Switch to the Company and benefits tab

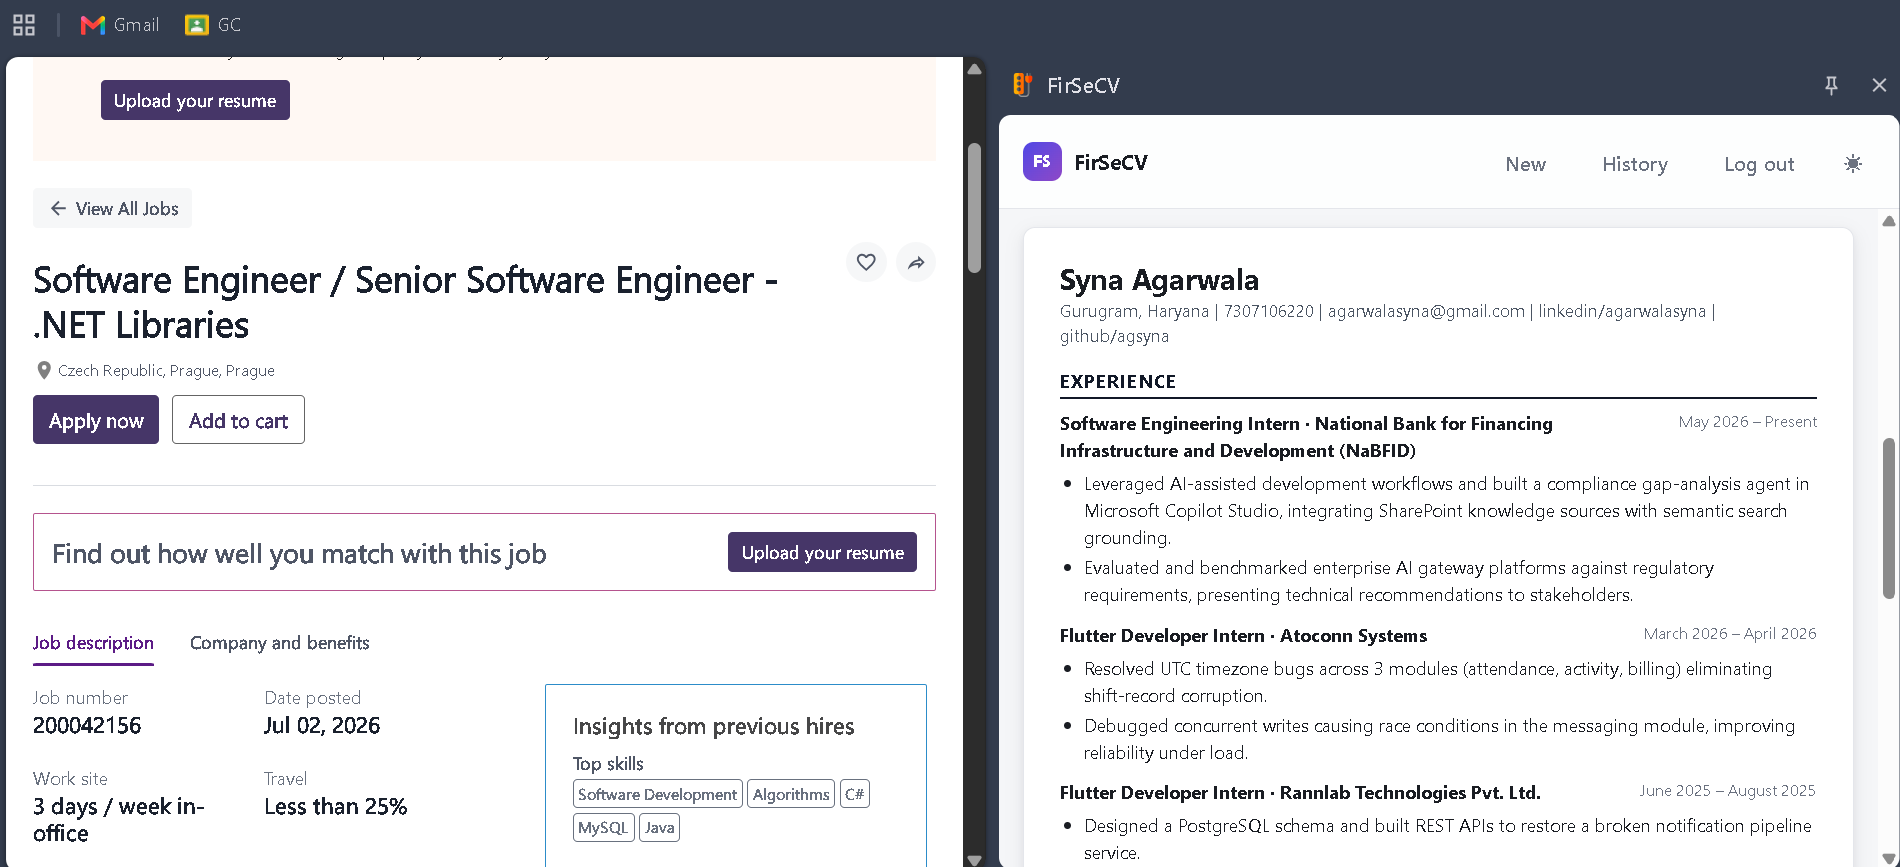[x=280, y=643]
